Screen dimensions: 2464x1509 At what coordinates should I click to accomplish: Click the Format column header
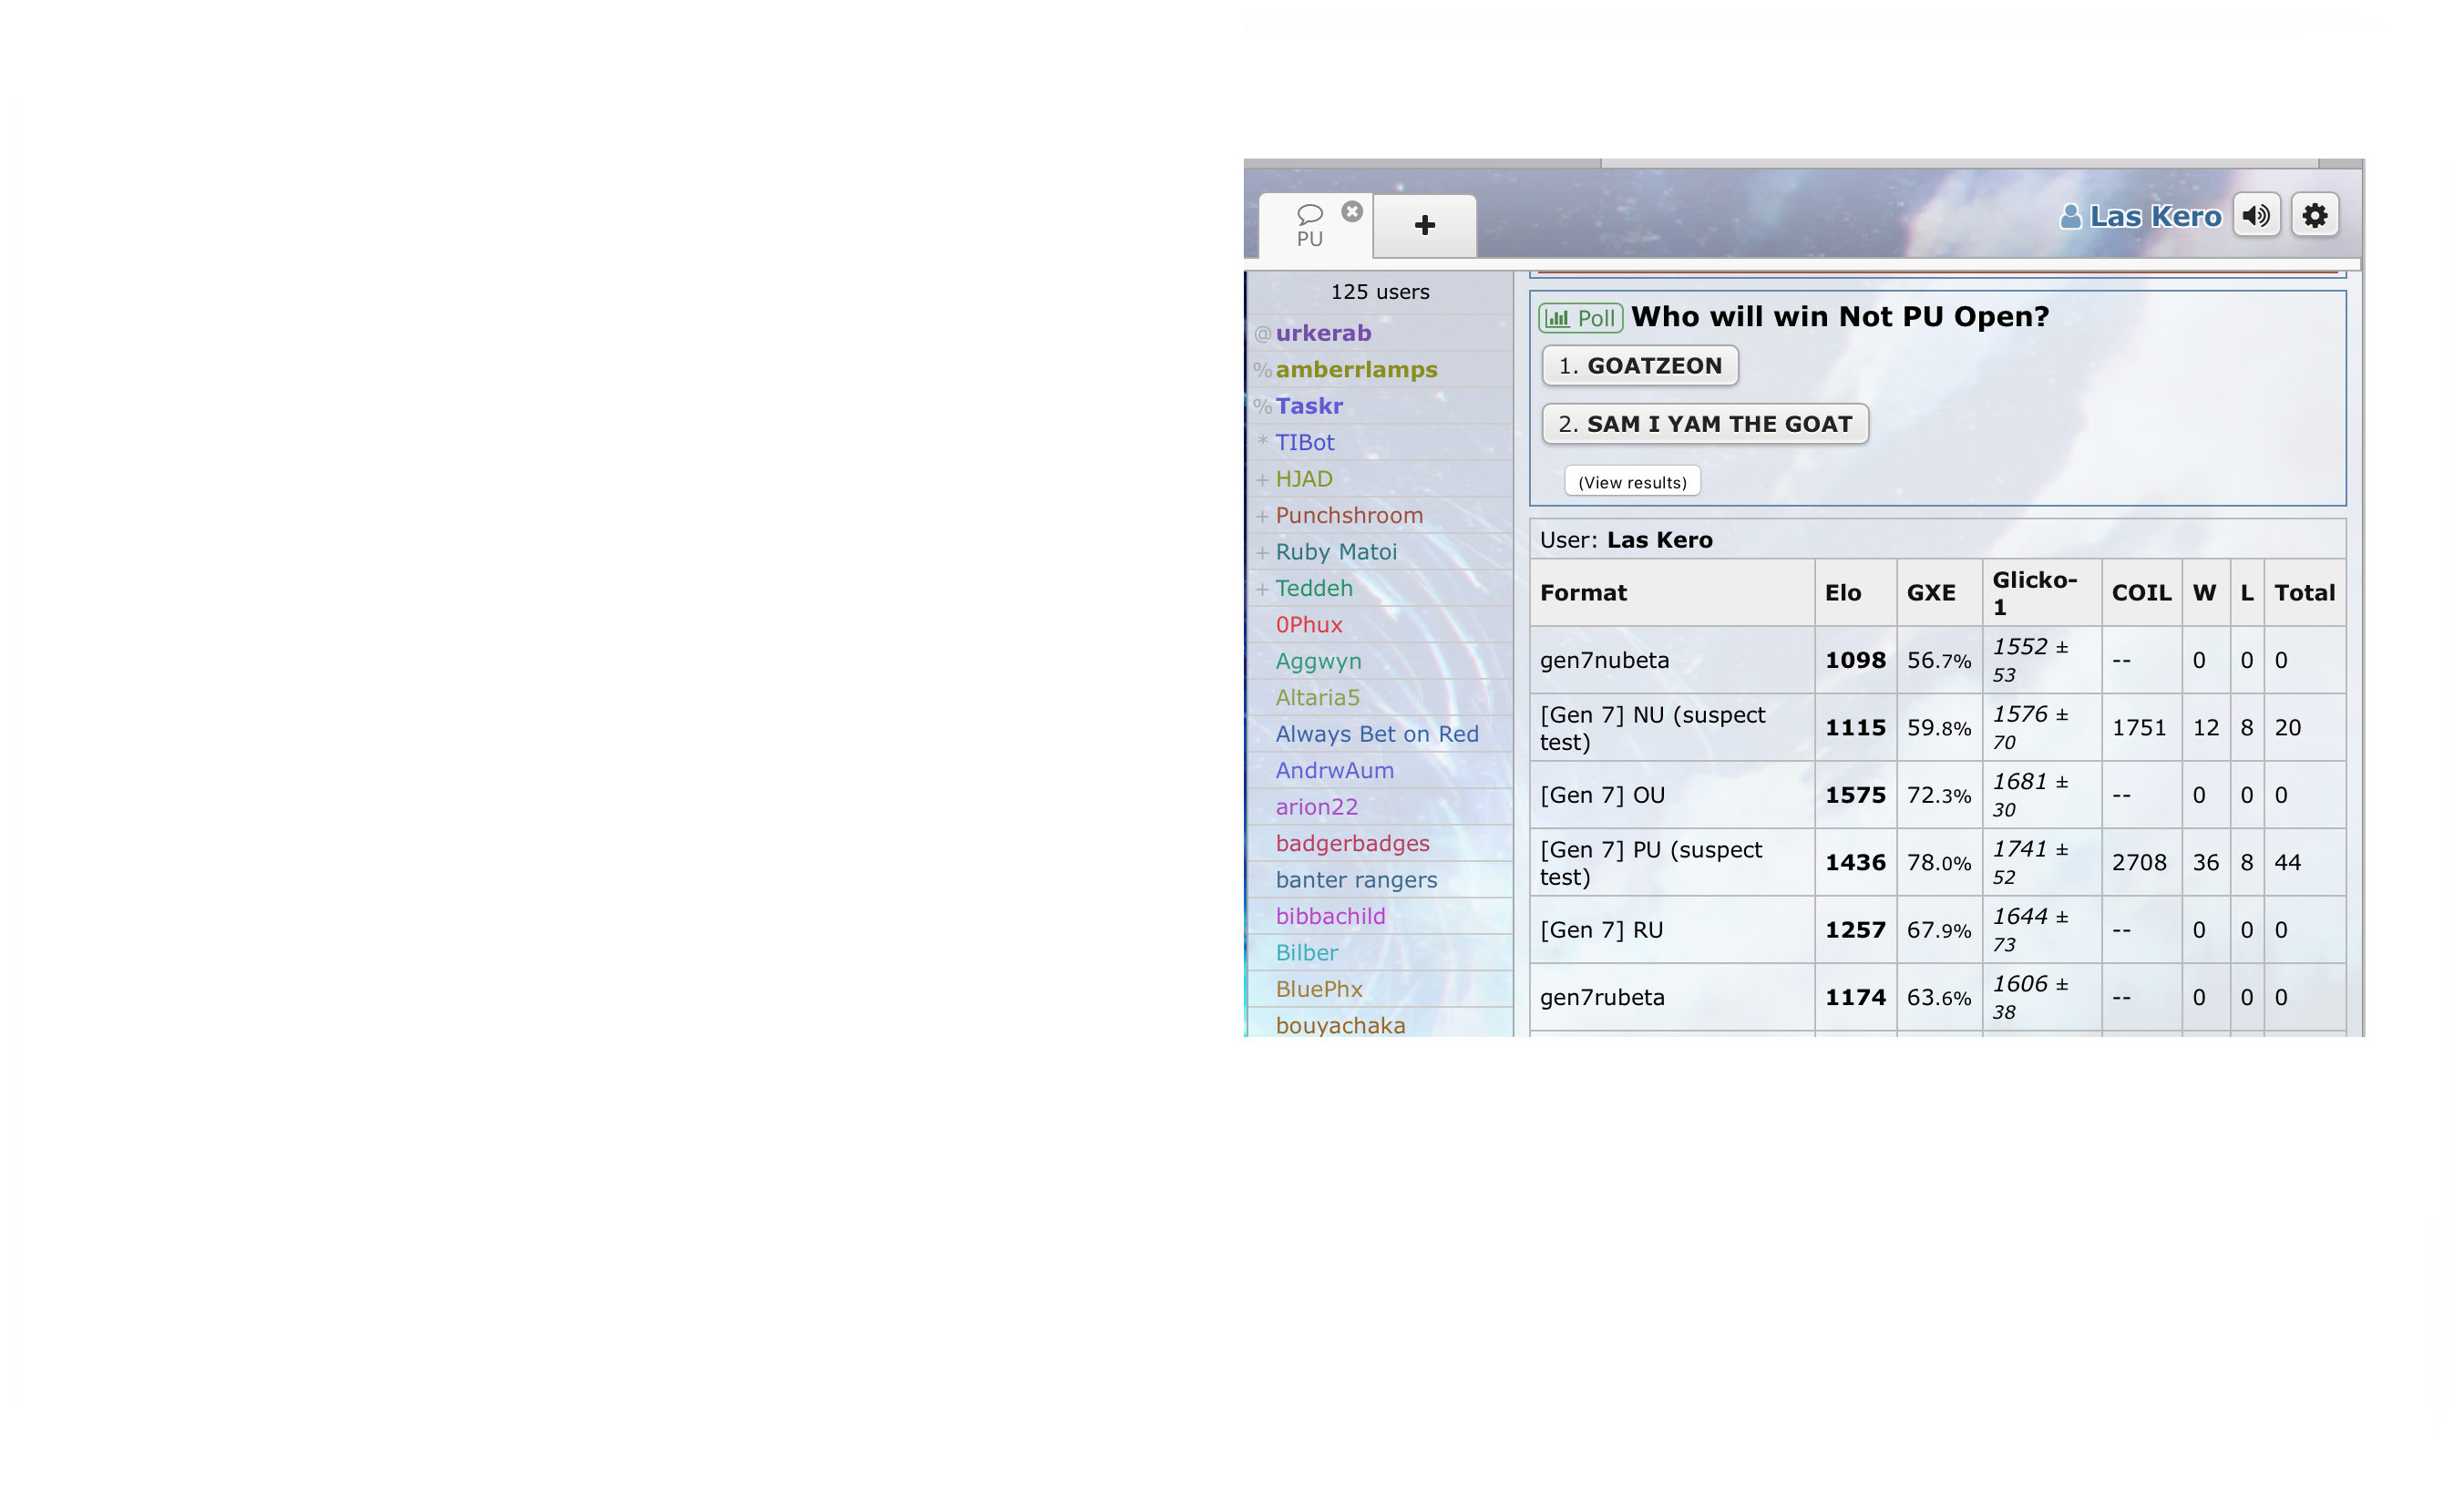(1672, 593)
